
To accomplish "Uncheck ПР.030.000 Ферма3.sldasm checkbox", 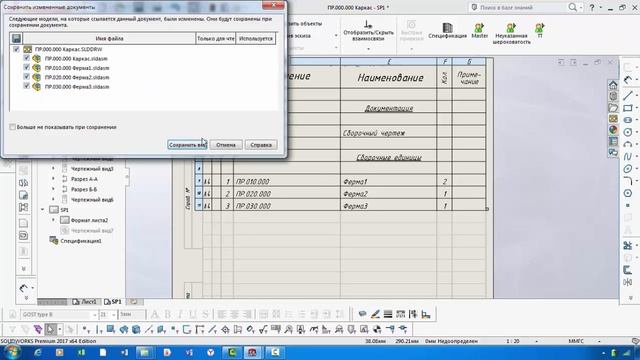I will 27,86.
